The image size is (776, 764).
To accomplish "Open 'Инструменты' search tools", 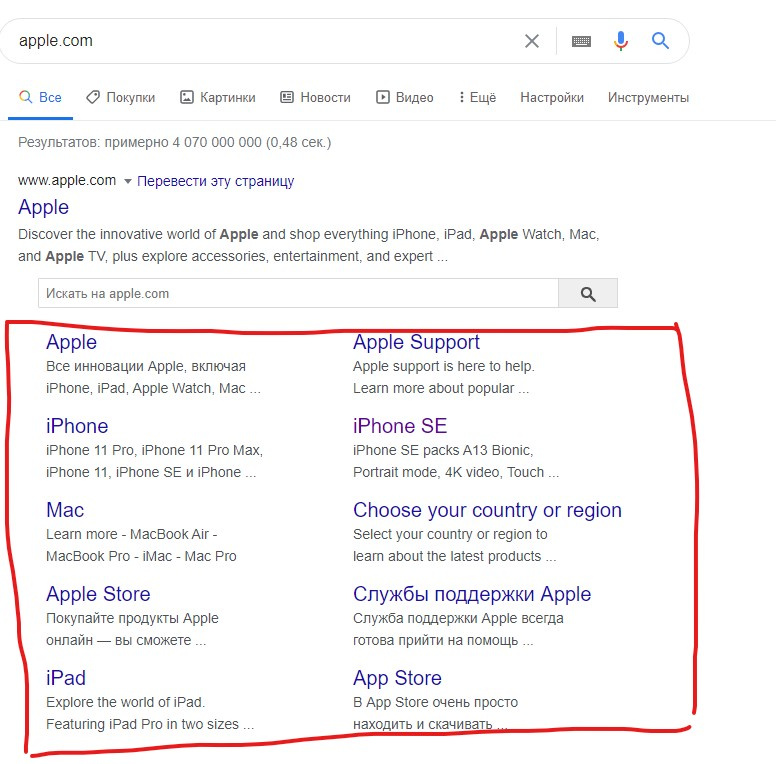I will 648,97.
